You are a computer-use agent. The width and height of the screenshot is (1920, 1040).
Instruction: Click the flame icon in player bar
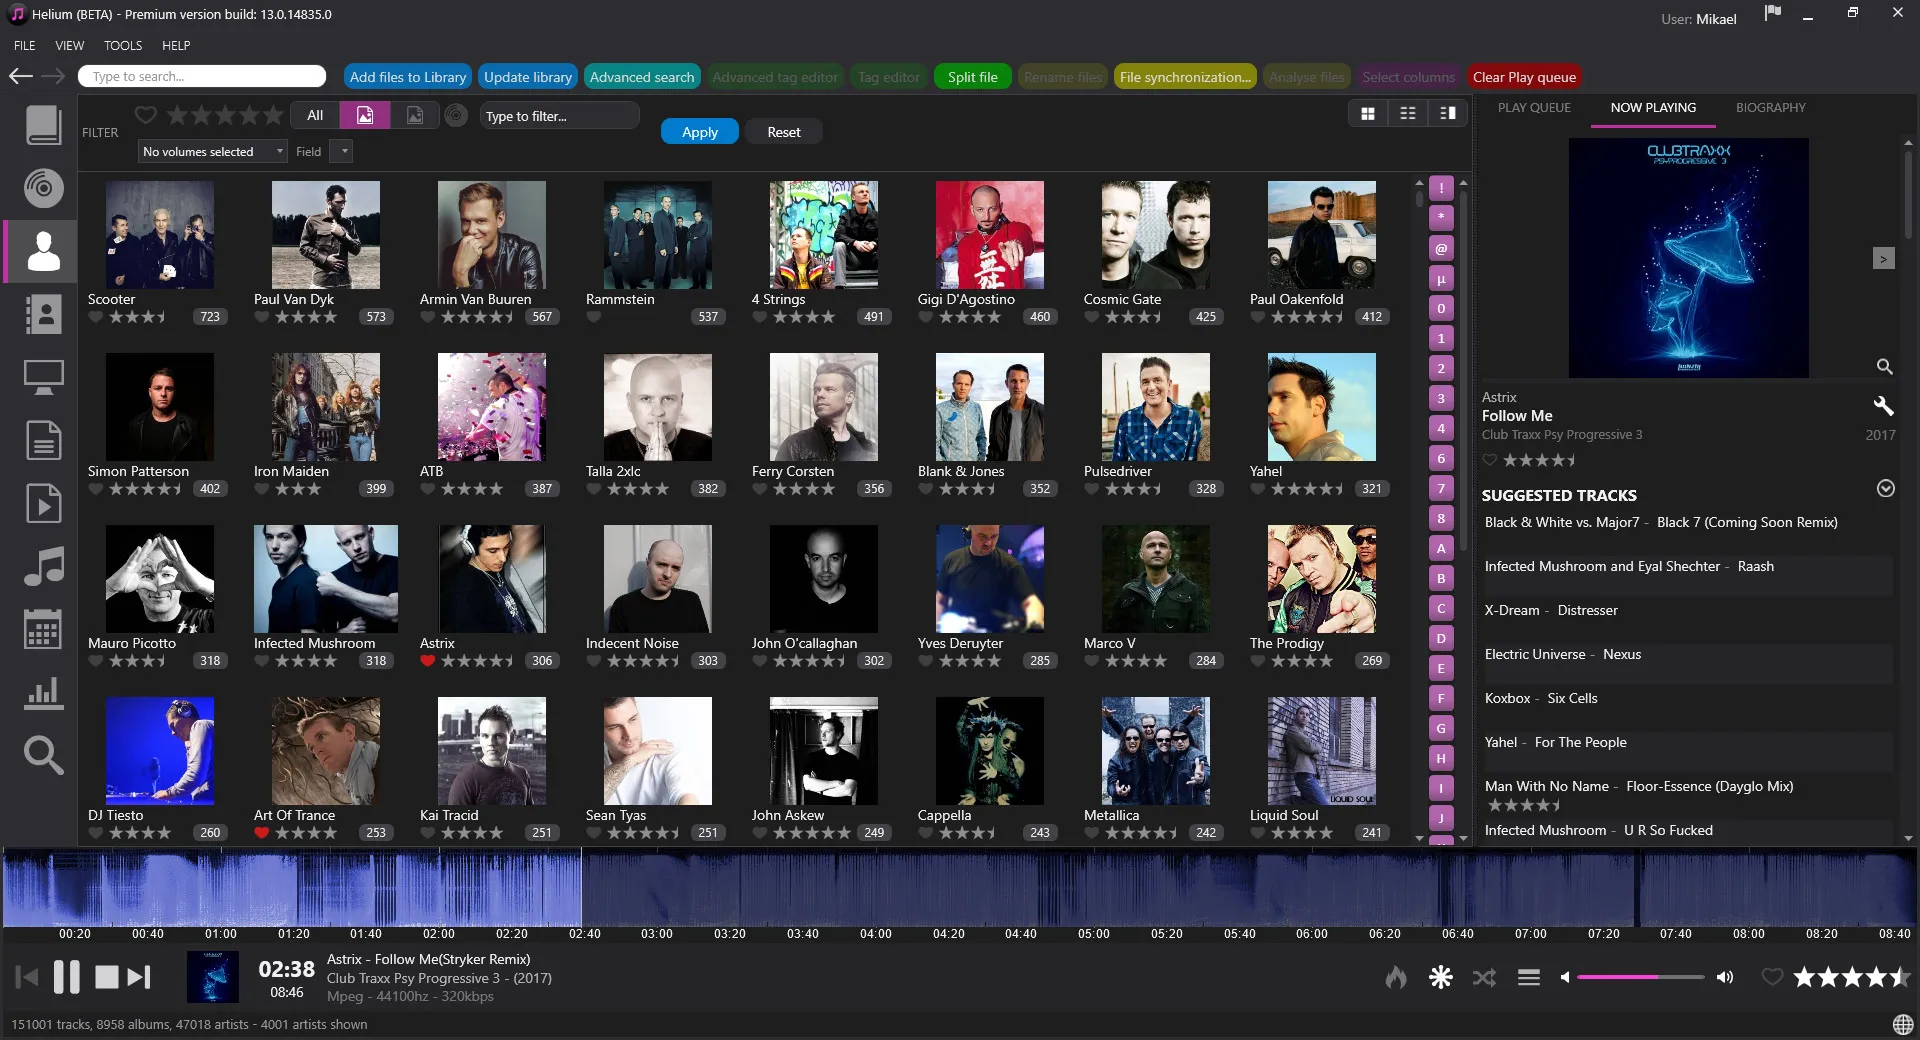coord(1396,977)
